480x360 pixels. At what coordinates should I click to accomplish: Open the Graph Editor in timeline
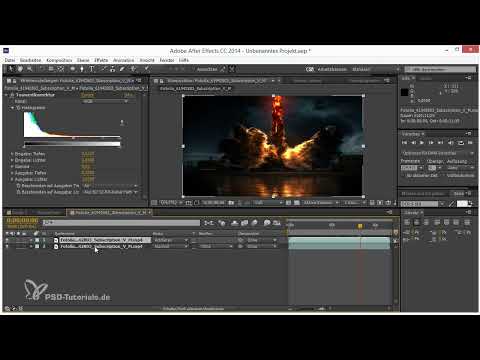pos(277,223)
